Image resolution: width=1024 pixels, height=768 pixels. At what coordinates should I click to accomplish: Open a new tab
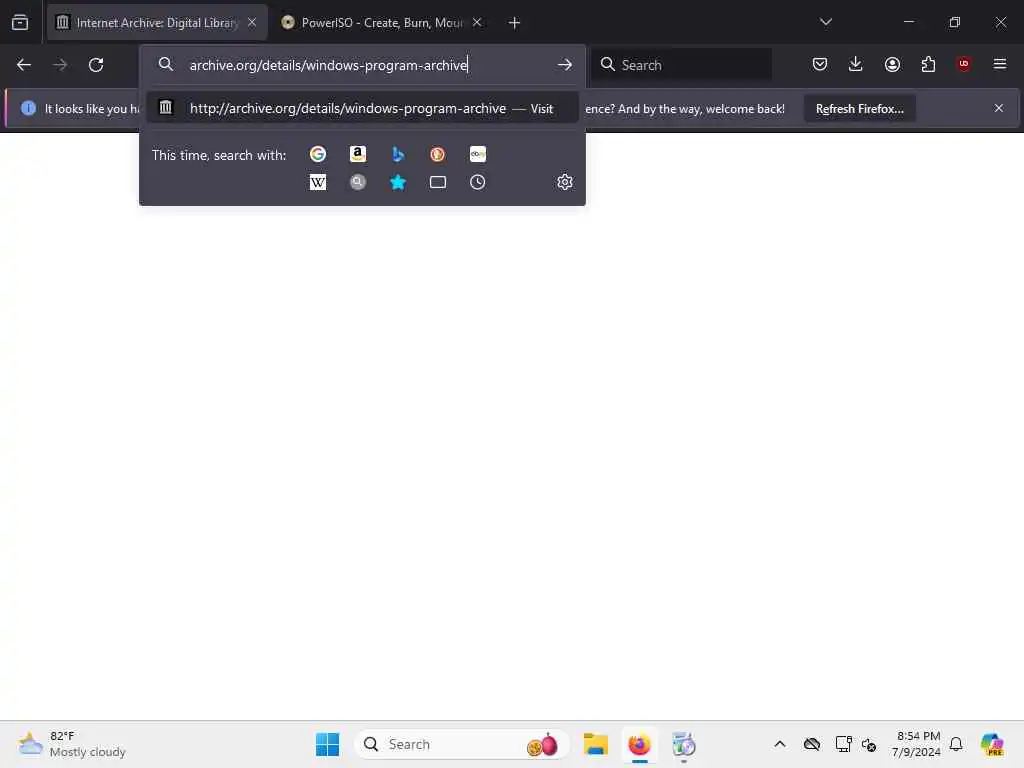[x=515, y=23]
